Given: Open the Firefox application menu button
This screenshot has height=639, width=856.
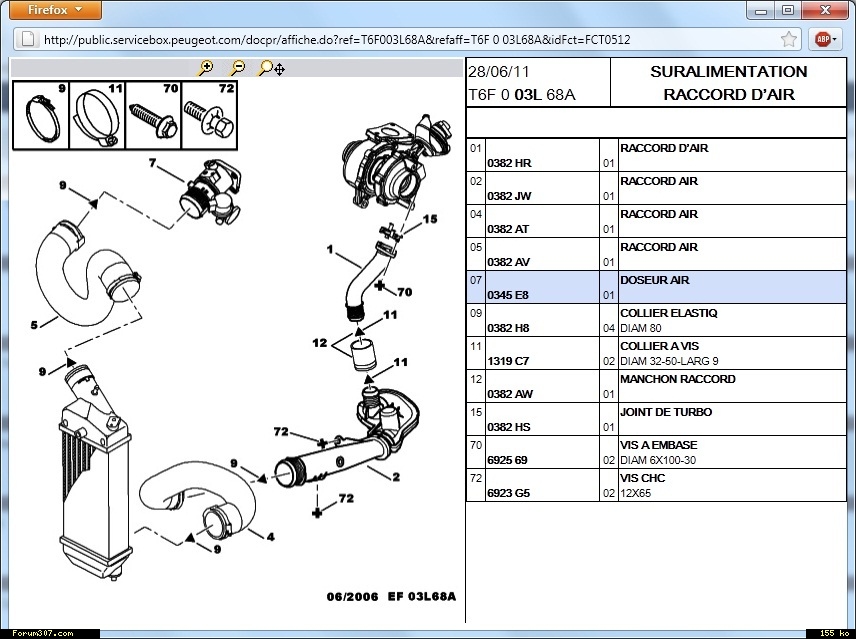Looking at the screenshot, I should click(x=50, y=10).
